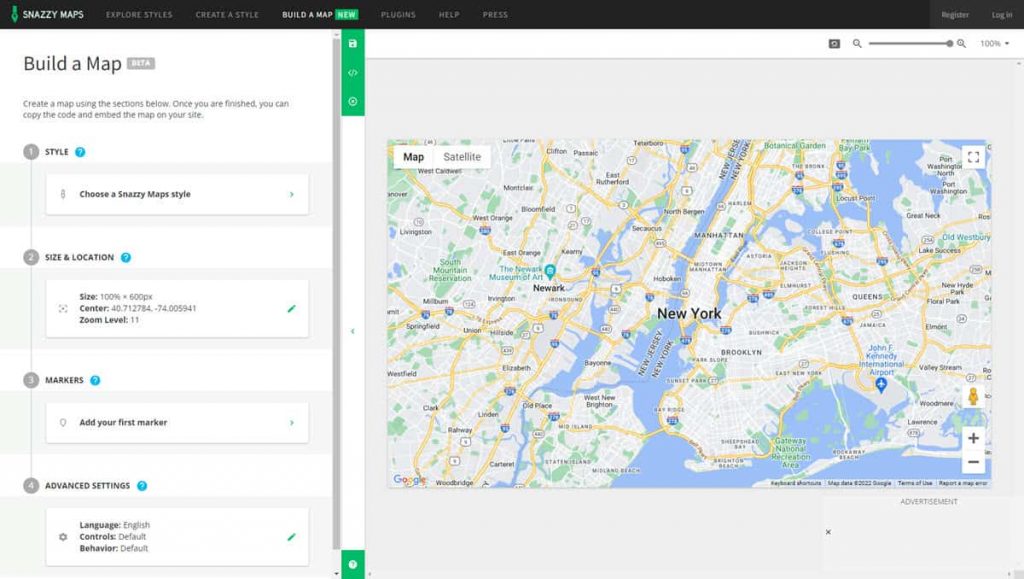Click the Snazzy Maps logo
The image size is (1024, 579).
[47, 14]
